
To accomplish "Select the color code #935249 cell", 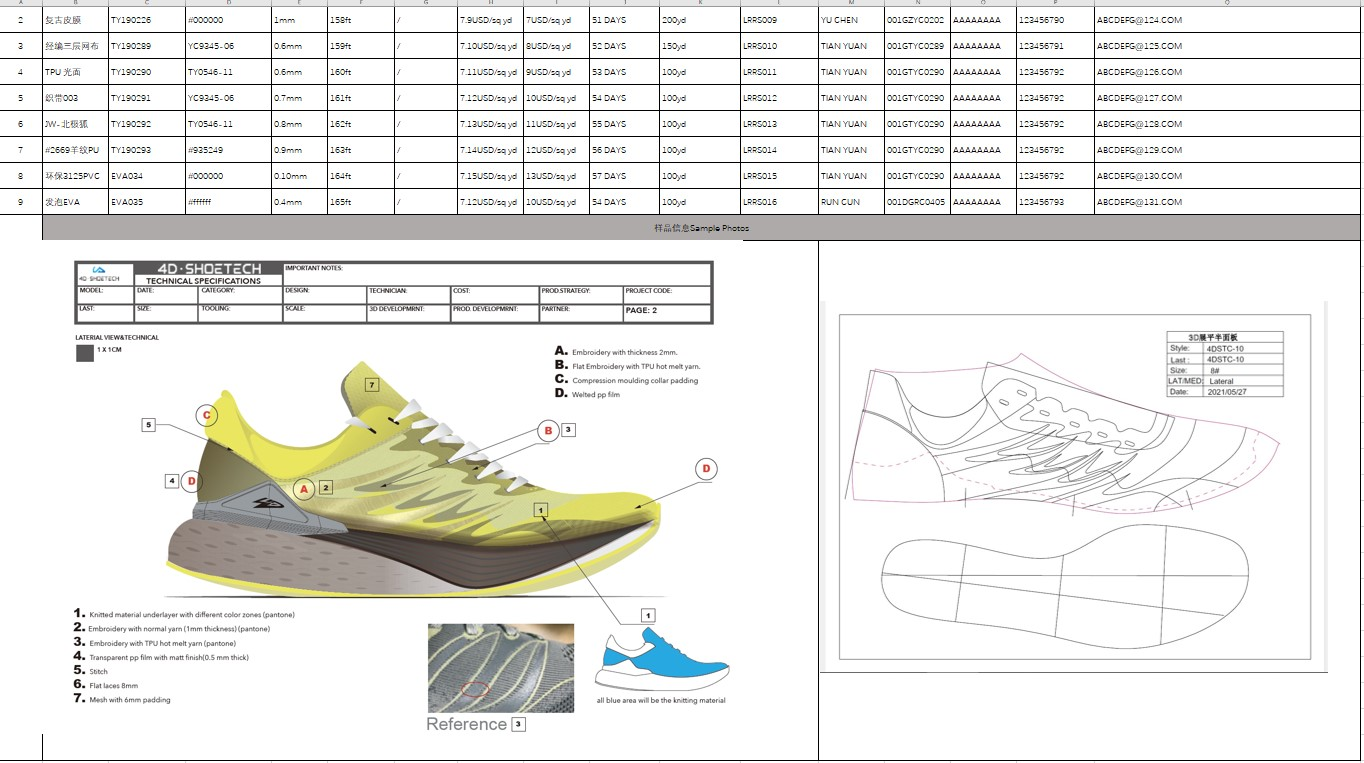I will pos(228,150).
